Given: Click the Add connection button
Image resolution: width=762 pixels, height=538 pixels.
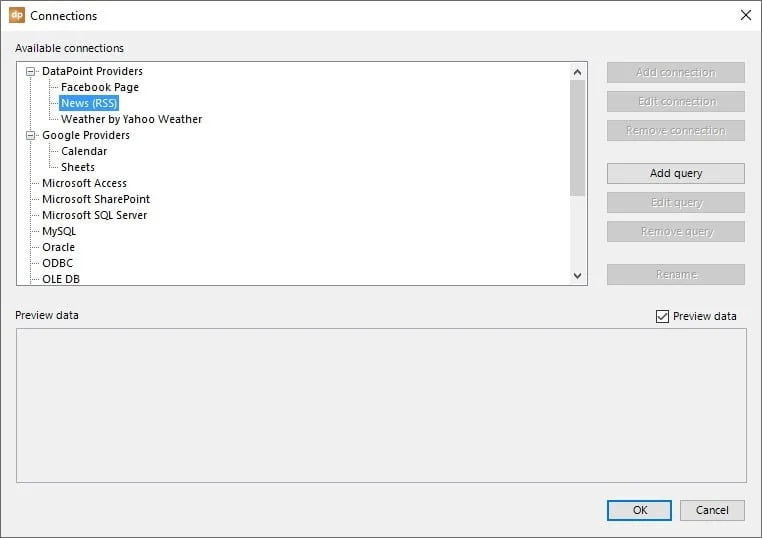Looking at the screenshot, I should click(x=675, y=72).
